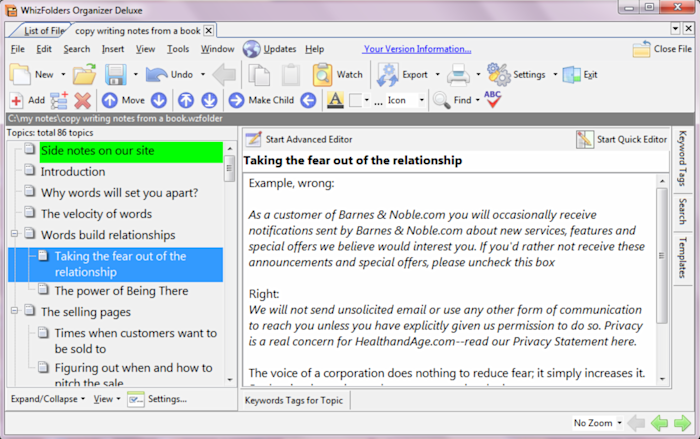Image resolution: width=700 pixels, height=439 pixels.
Task: Open the Edit menu
Action: (44, 49)
